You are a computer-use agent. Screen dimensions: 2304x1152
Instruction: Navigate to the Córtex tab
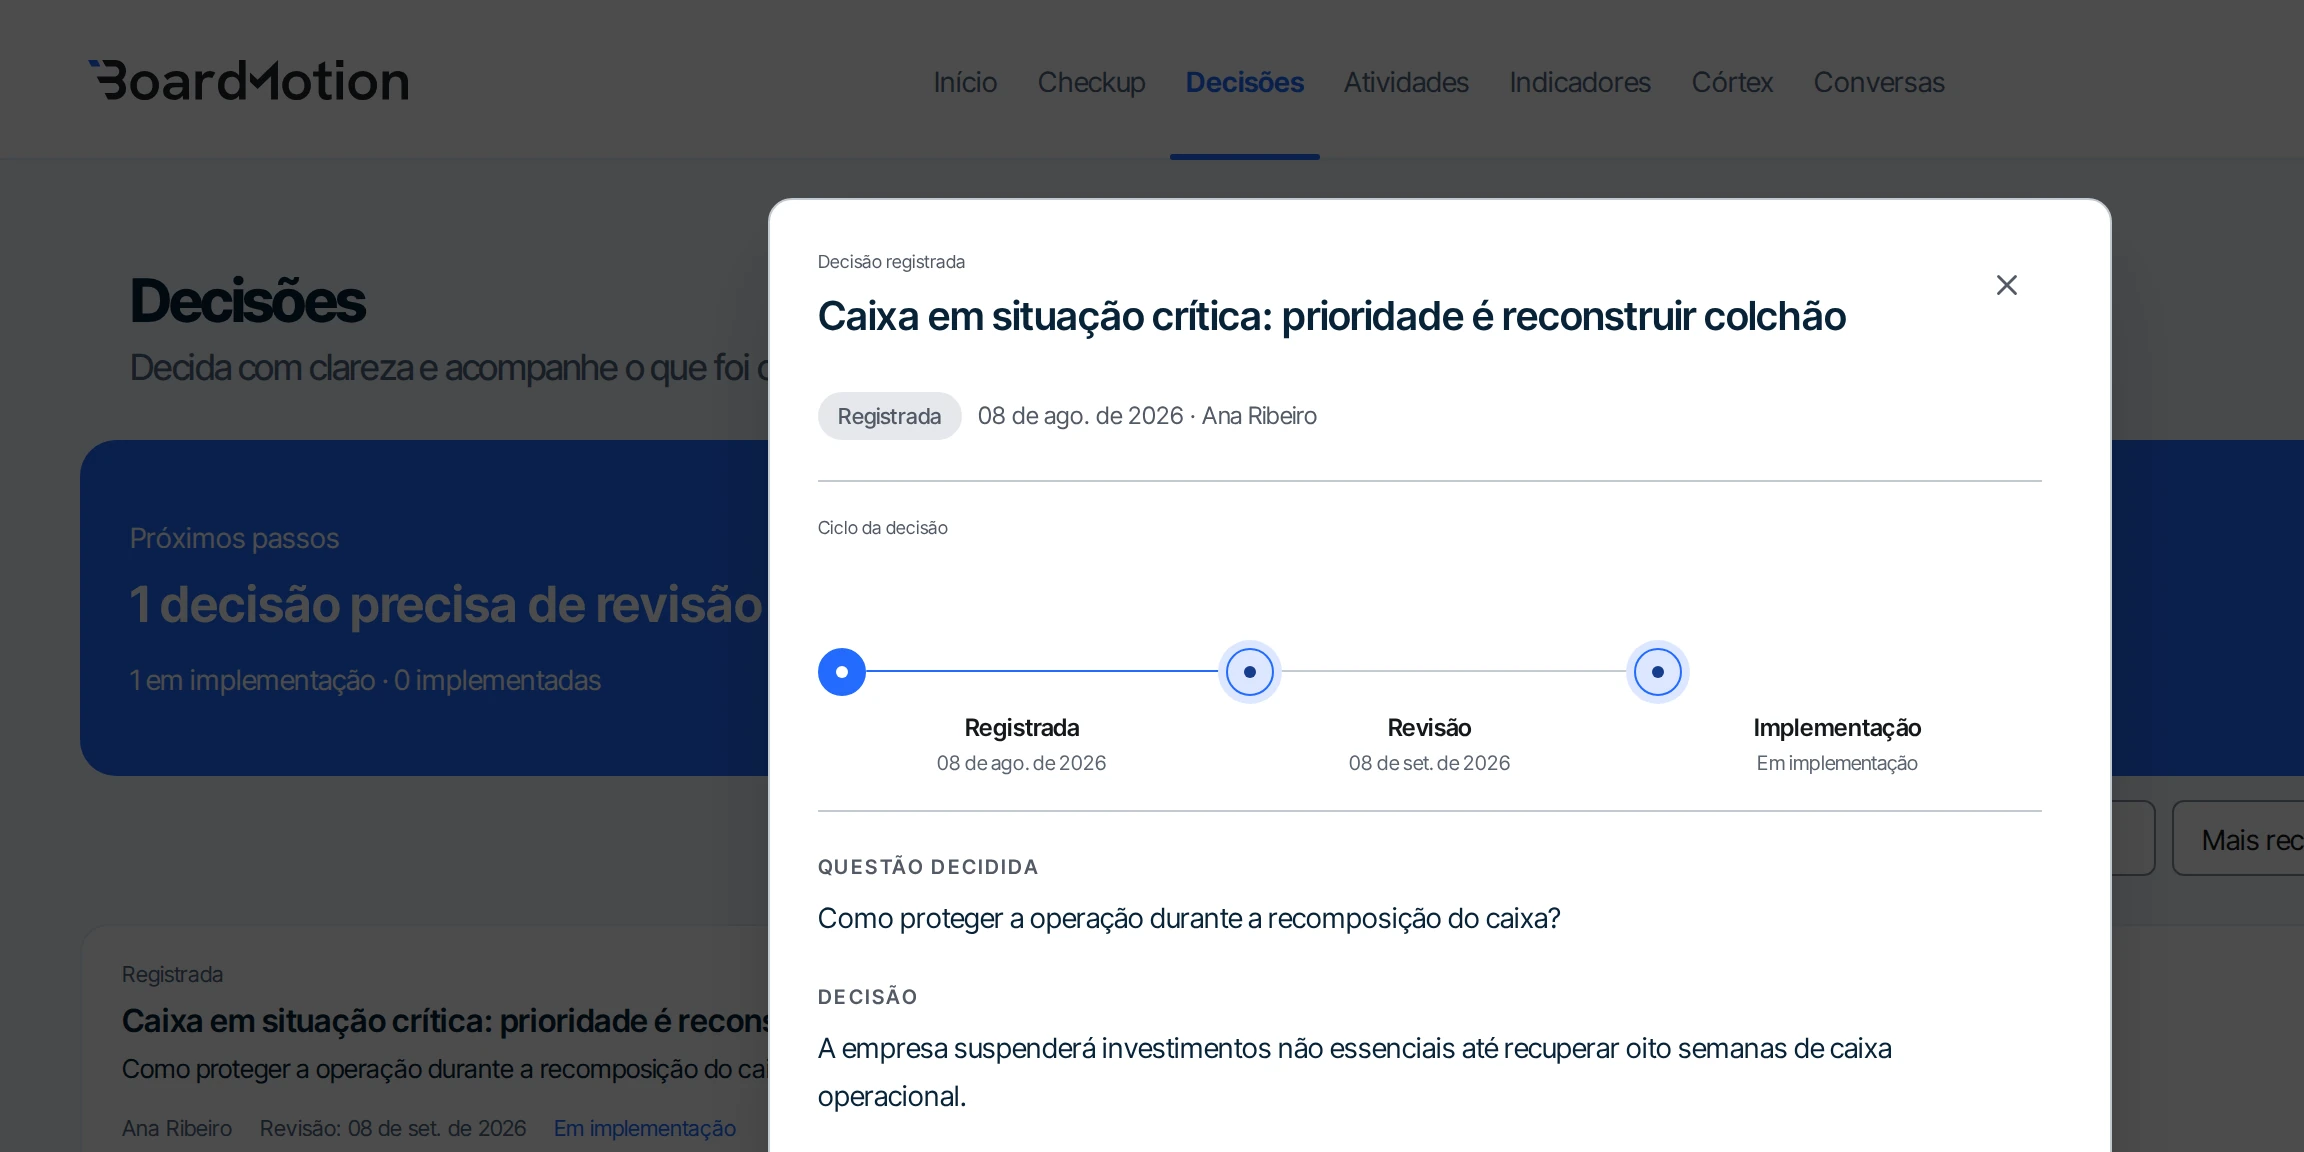point(1732,82)
